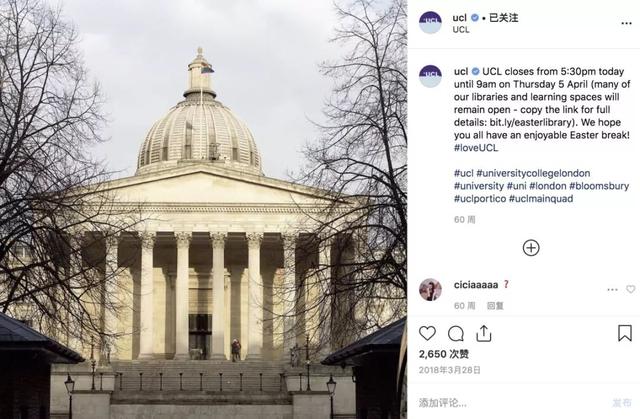Viewport: 640px width, 419px height.
Task: Toggle following status 已关注
Action: [x=504, y=18]
